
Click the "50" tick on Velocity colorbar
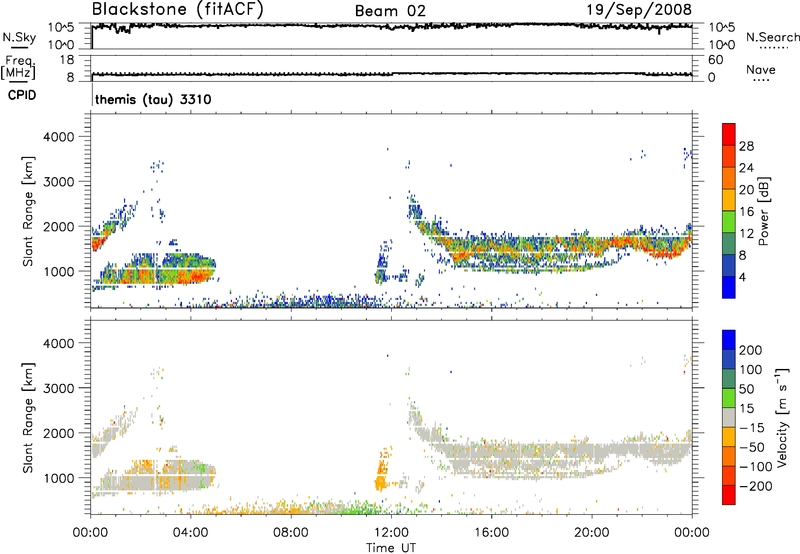[746, 389]
